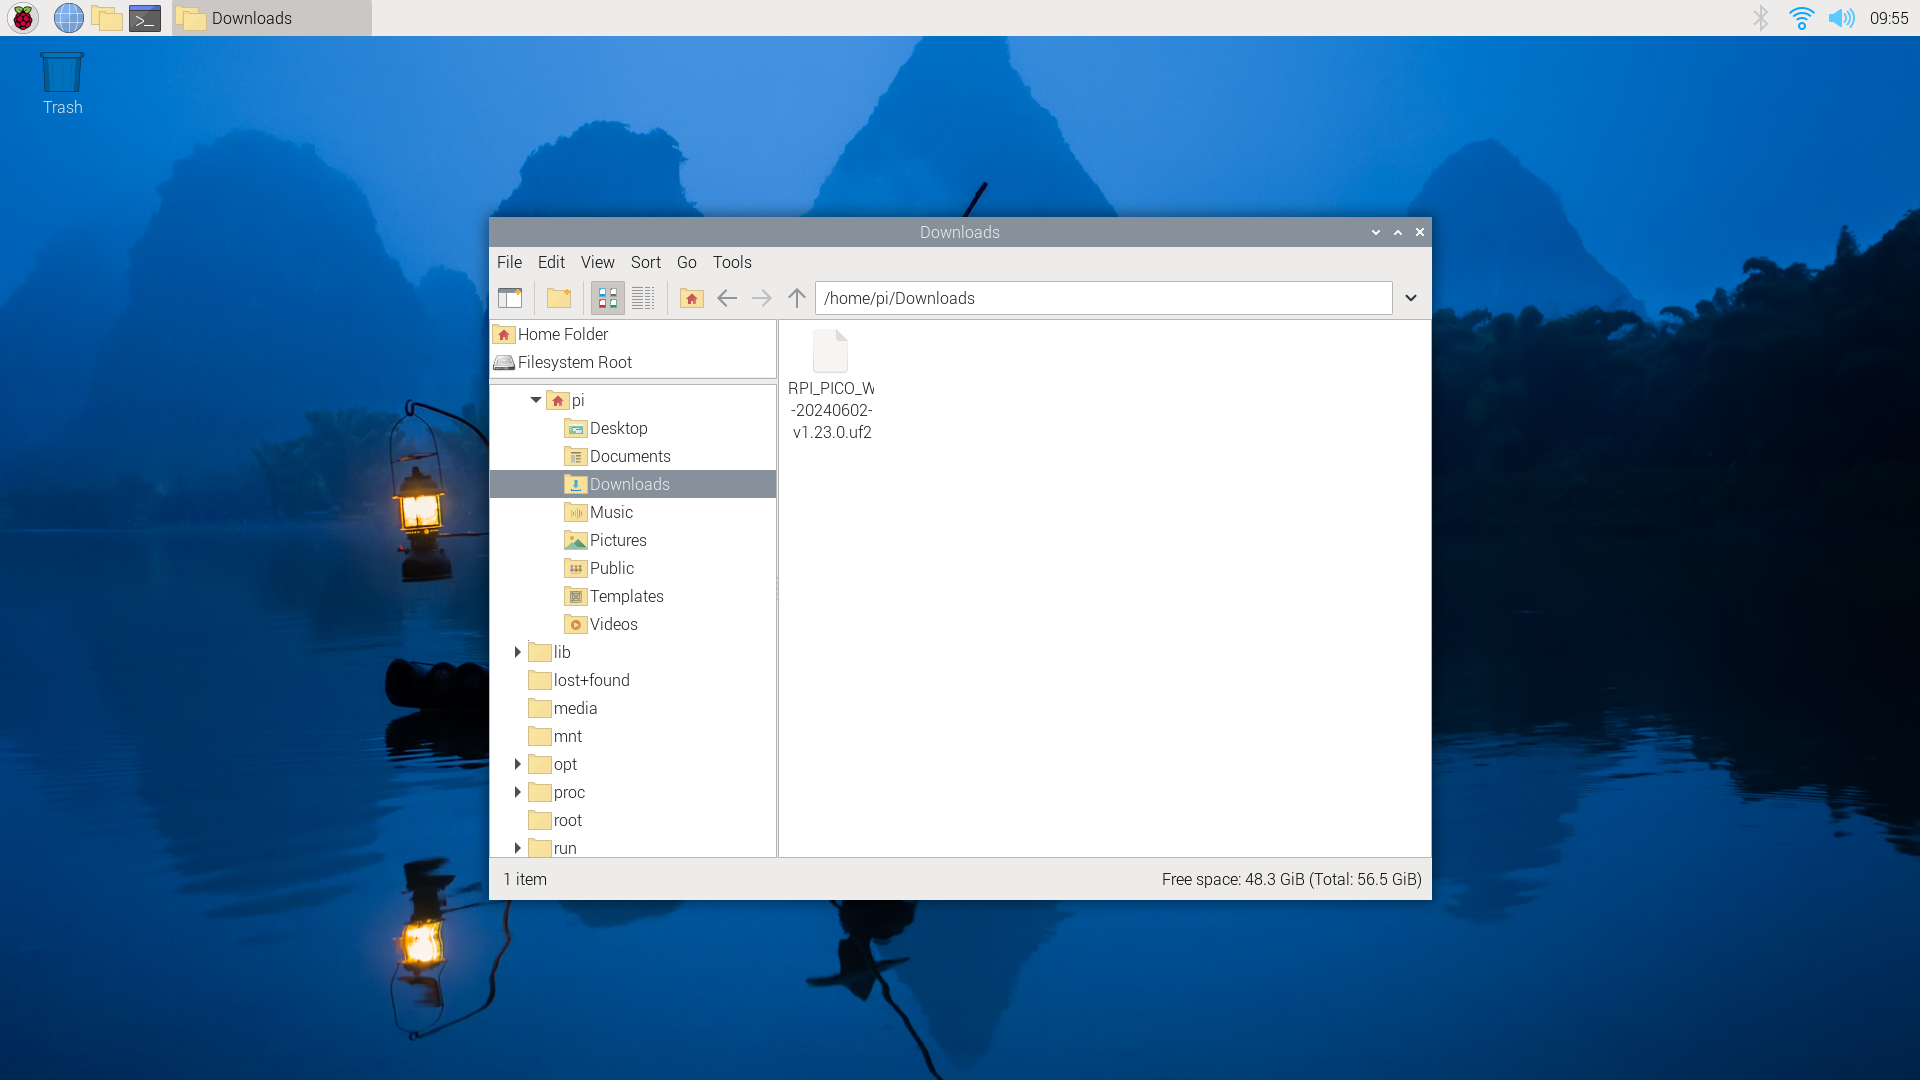The image size is (1920, 1080).
Task: Enable icon view mode
Action: pos(607,297)
